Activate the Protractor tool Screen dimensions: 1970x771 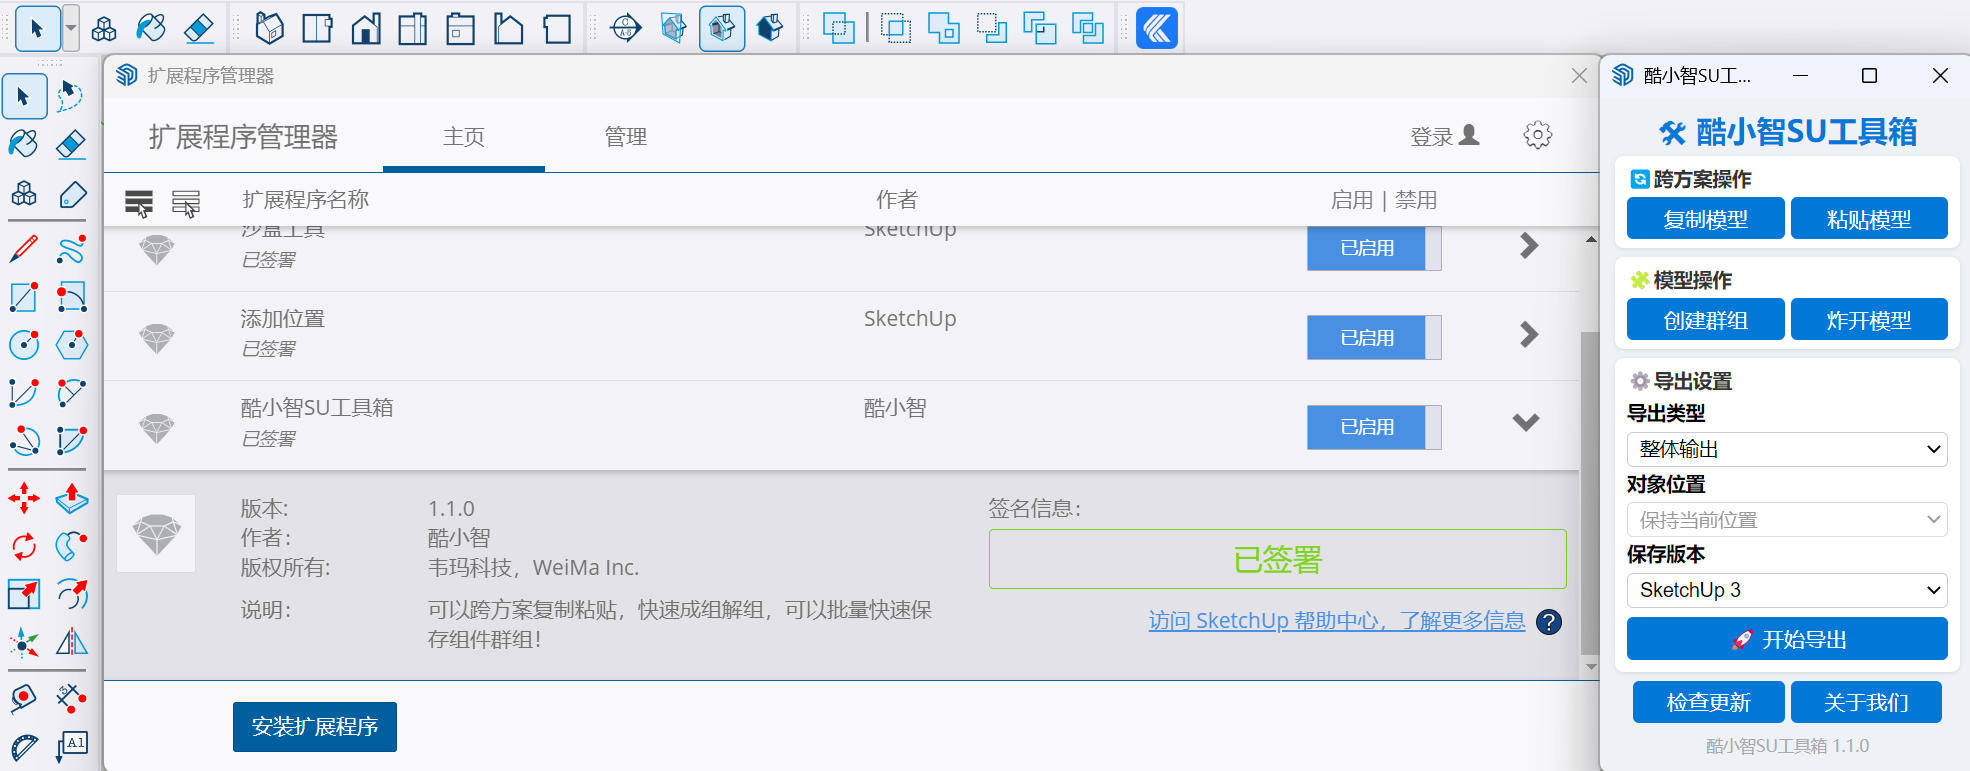pyautogui.click(x=23, y=747)
